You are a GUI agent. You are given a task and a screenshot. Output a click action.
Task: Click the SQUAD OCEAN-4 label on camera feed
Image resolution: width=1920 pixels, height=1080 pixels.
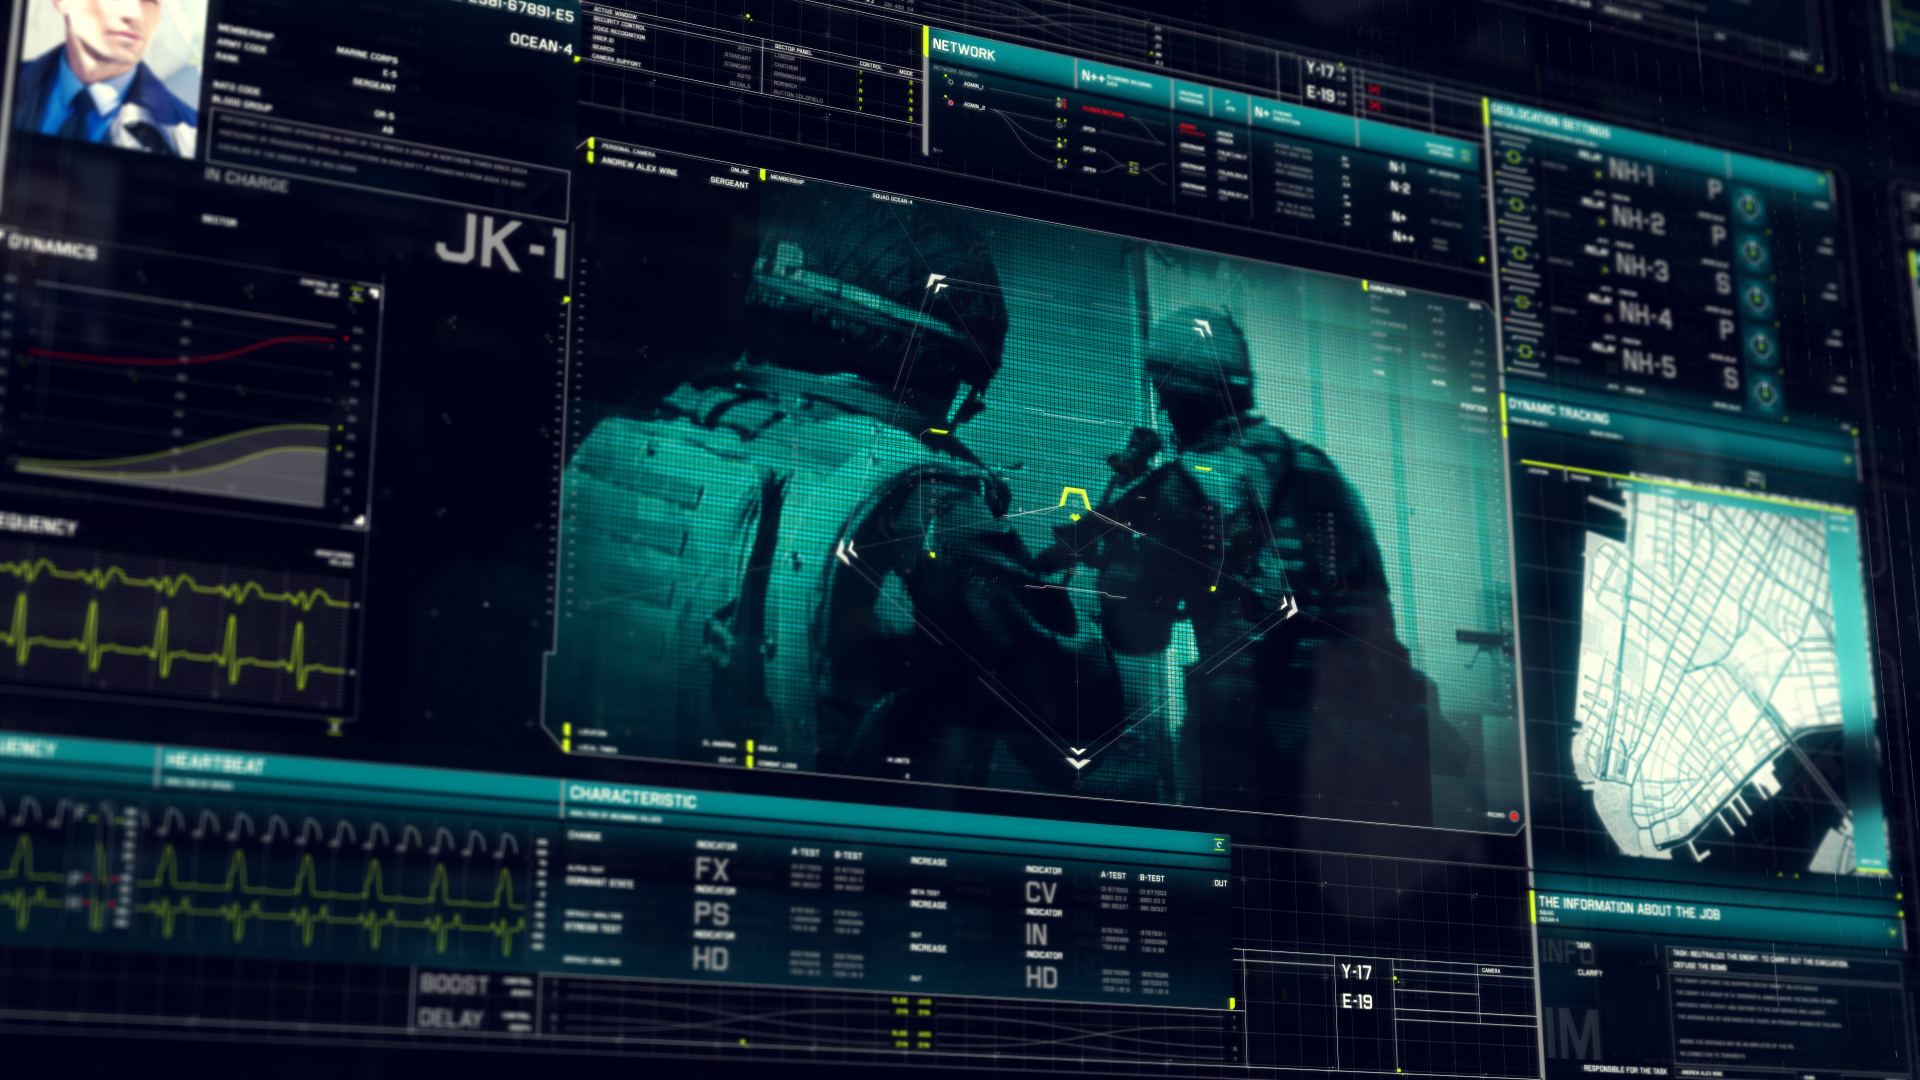892,199
